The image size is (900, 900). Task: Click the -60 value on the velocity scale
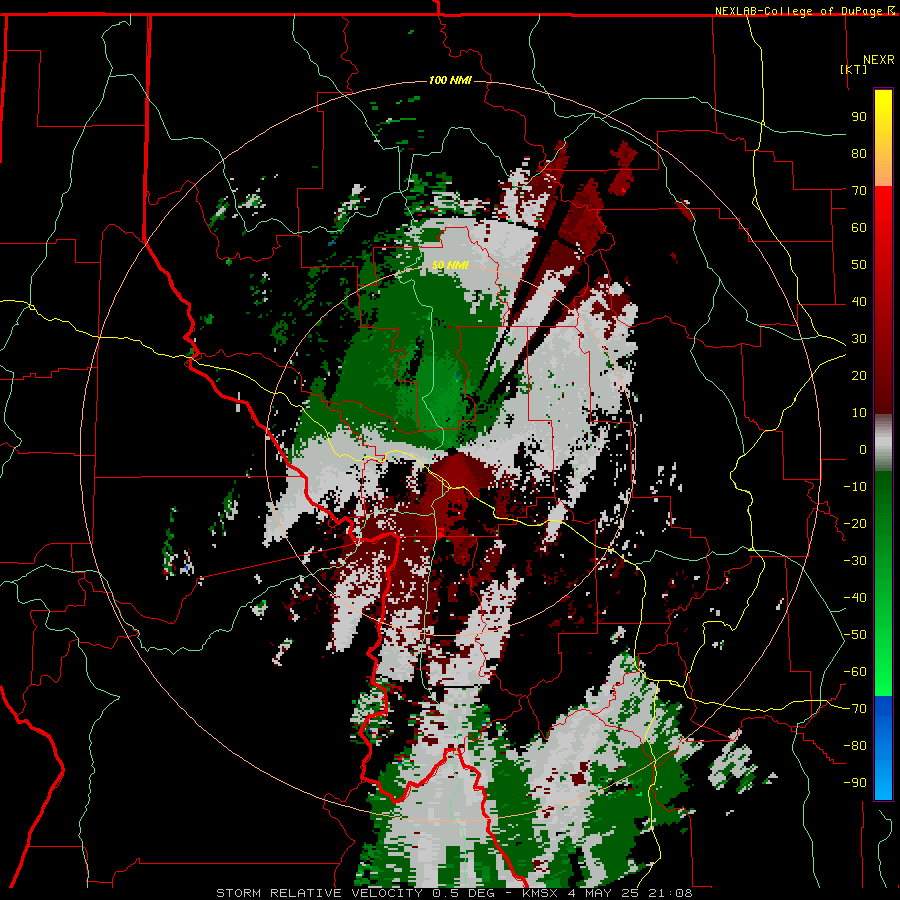pos(855,672)
